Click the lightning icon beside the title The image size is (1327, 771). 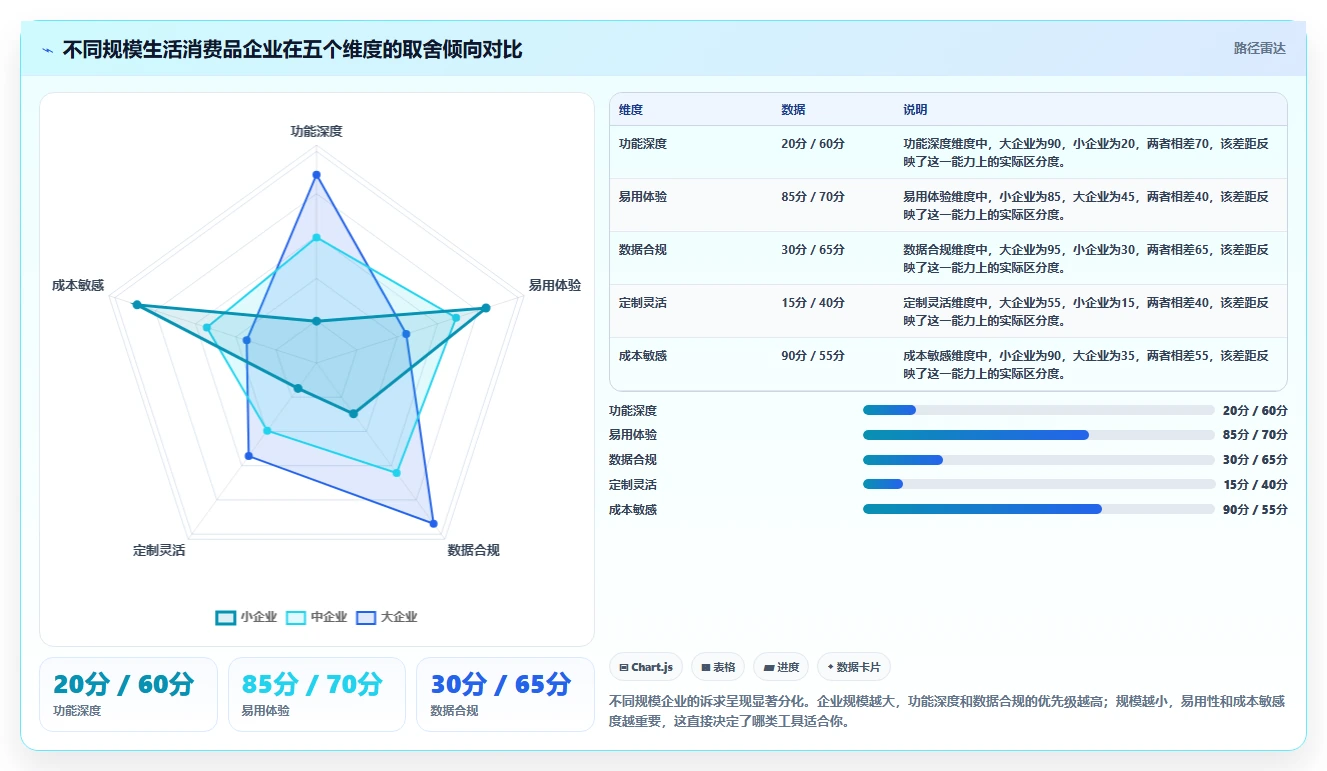click(48, 50)
